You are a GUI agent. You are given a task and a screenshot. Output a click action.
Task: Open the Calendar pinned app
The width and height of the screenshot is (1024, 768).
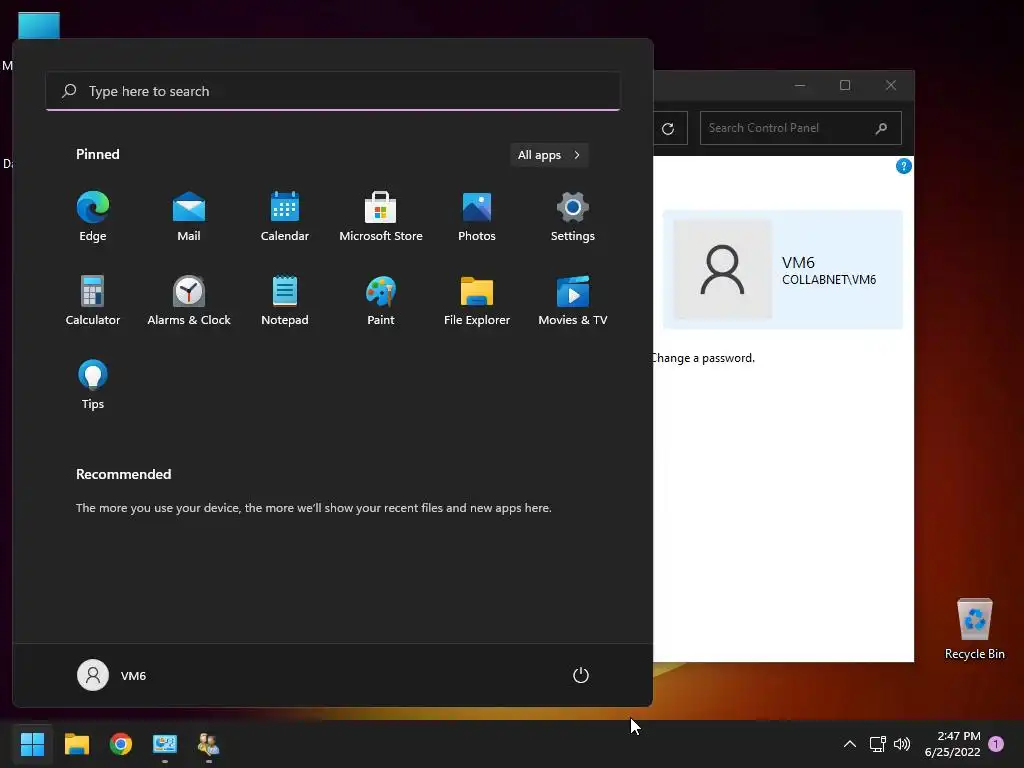[x=285, y=217]
